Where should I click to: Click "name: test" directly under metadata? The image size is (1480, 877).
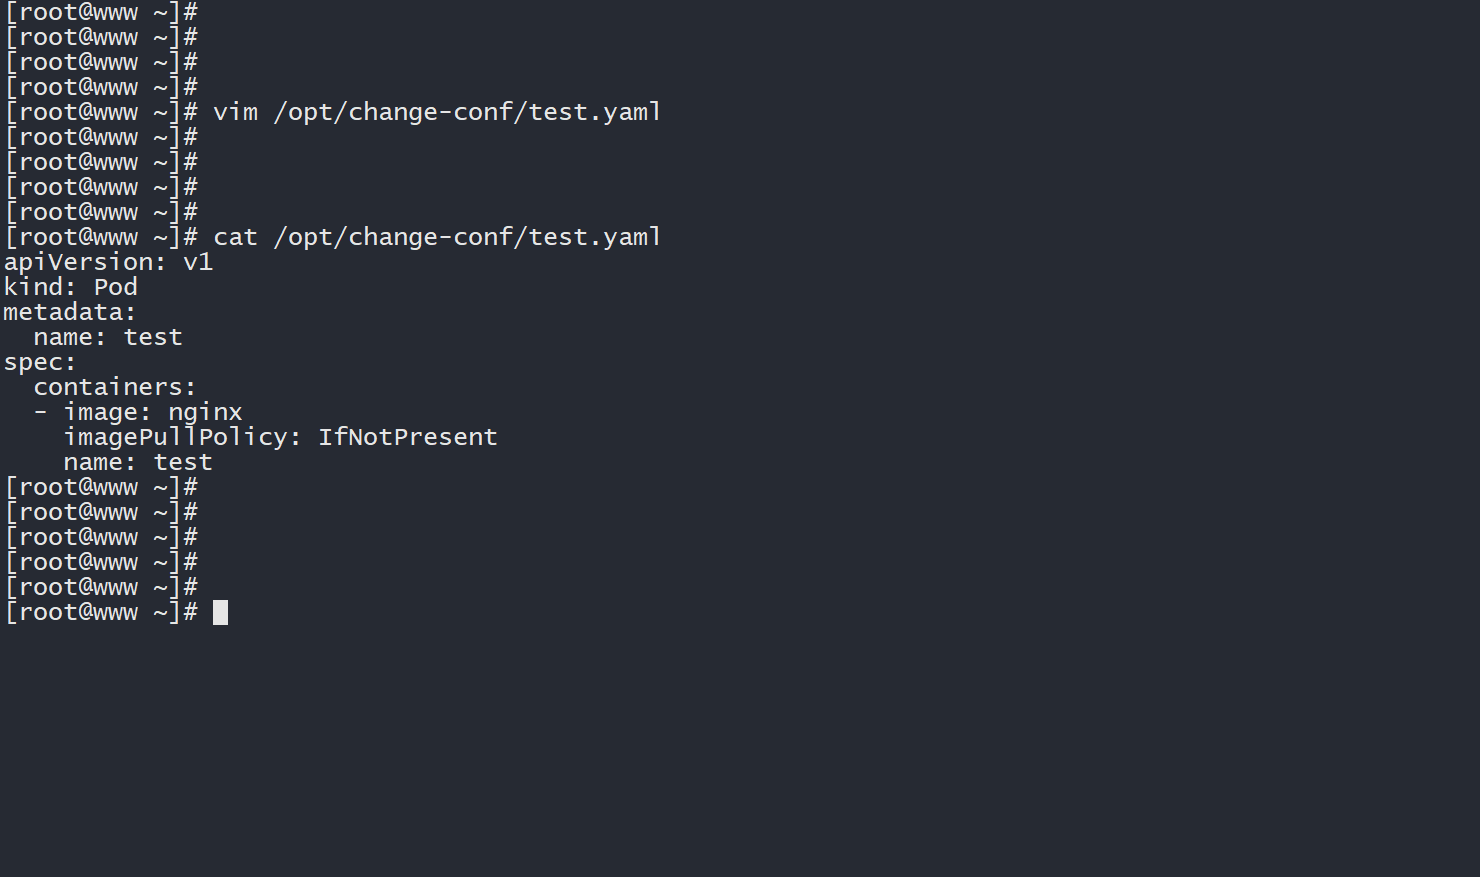pos(108,337)
